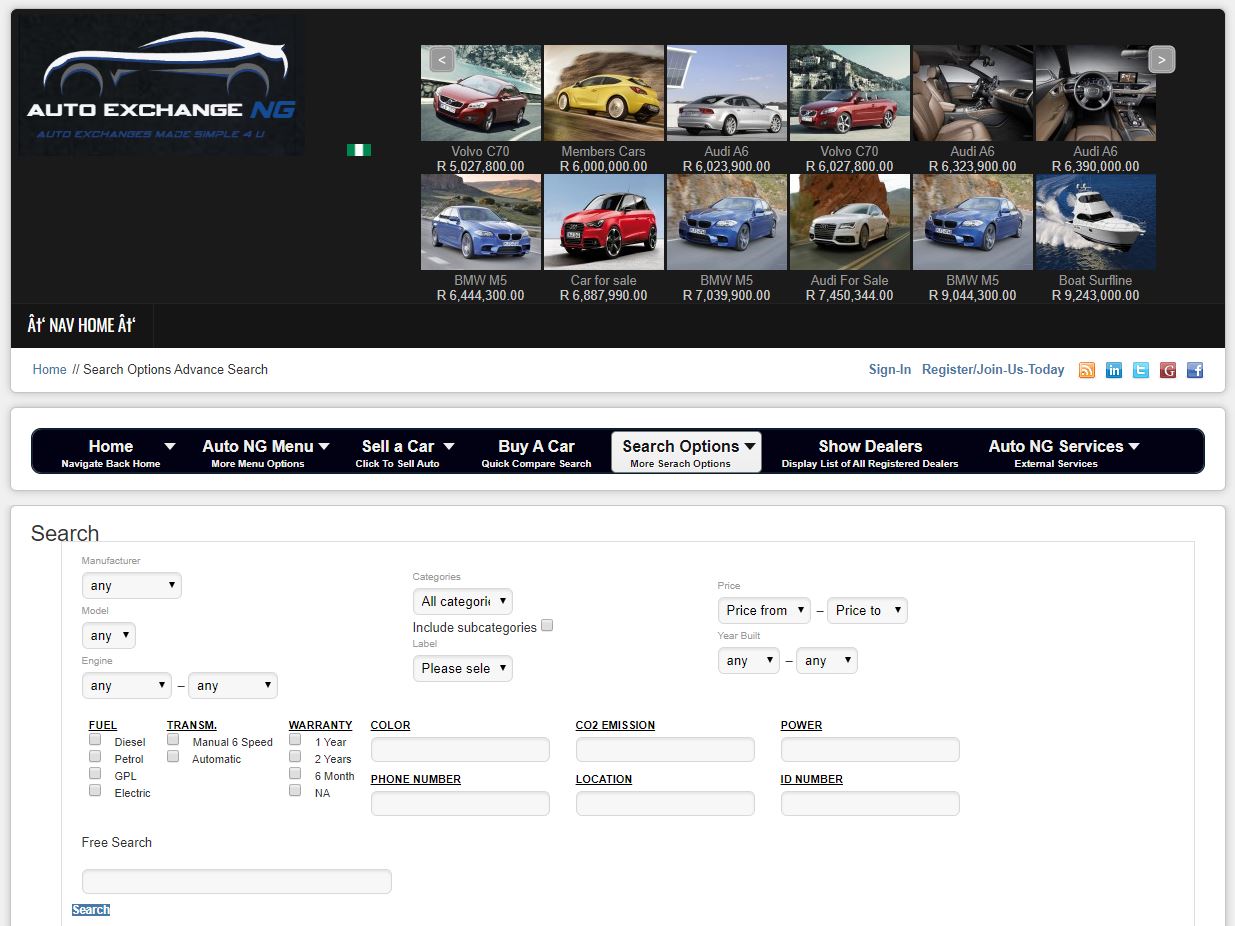This screenshot has height=926, width=1235.
Task: Click the Color input field
Action: coord(460,750)
